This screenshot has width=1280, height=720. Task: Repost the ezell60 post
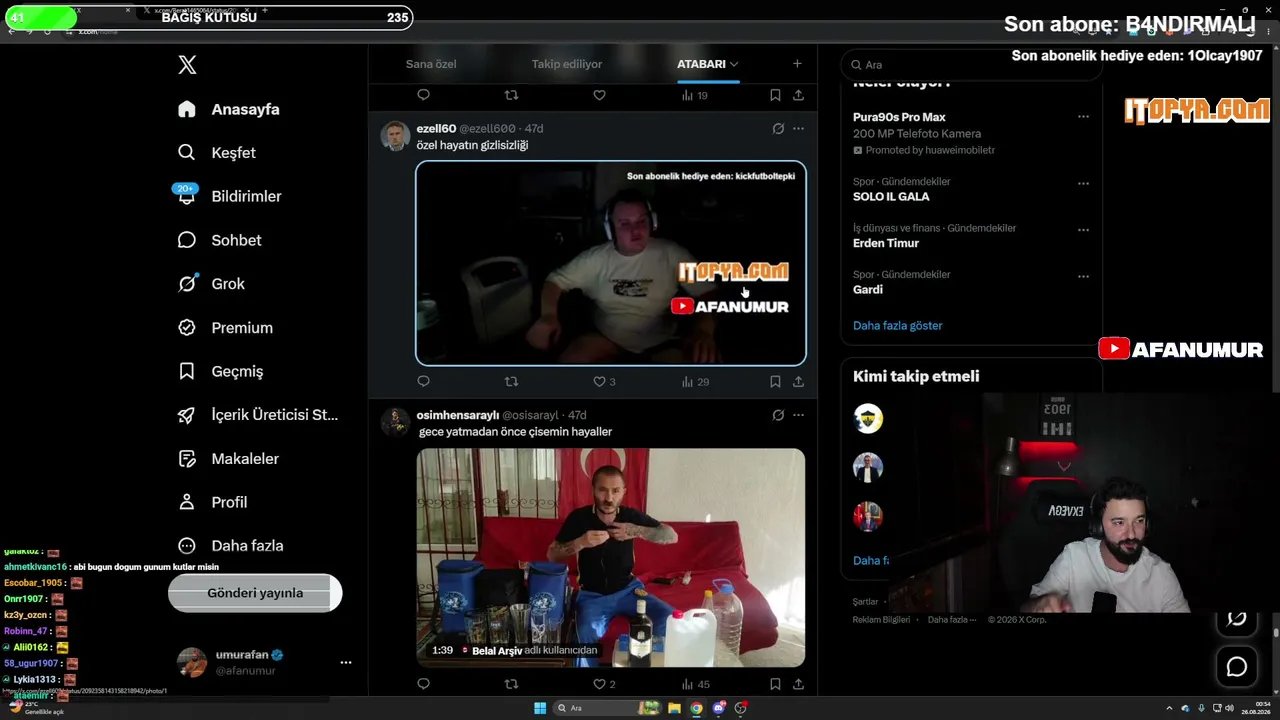511,381
